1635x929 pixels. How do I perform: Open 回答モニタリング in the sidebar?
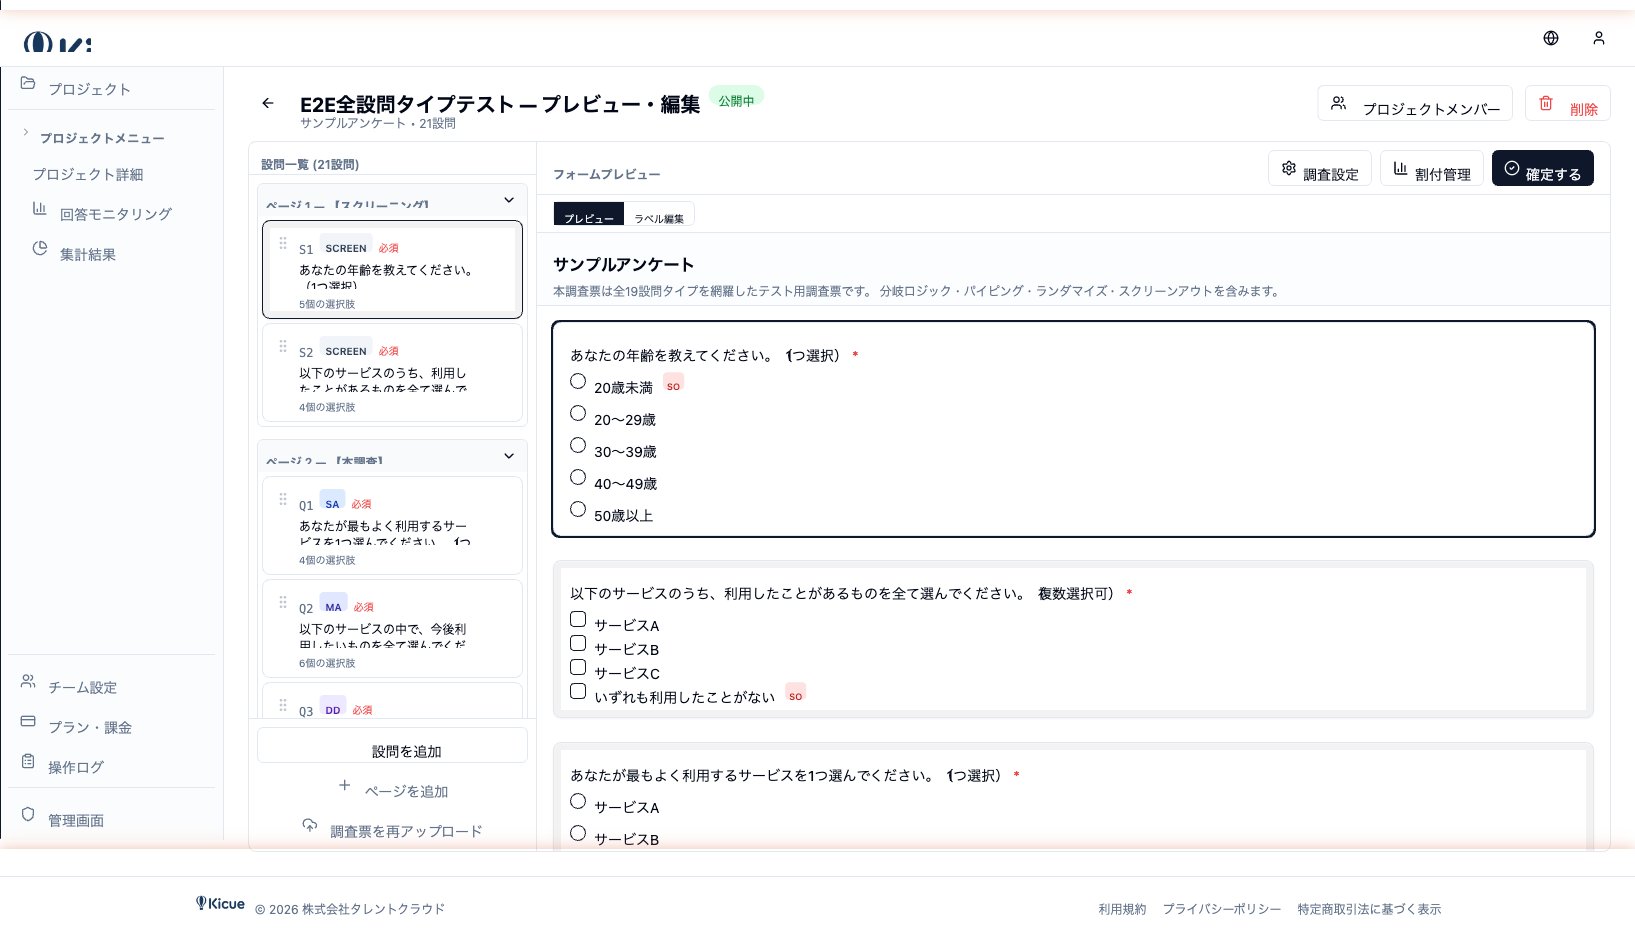115,214
